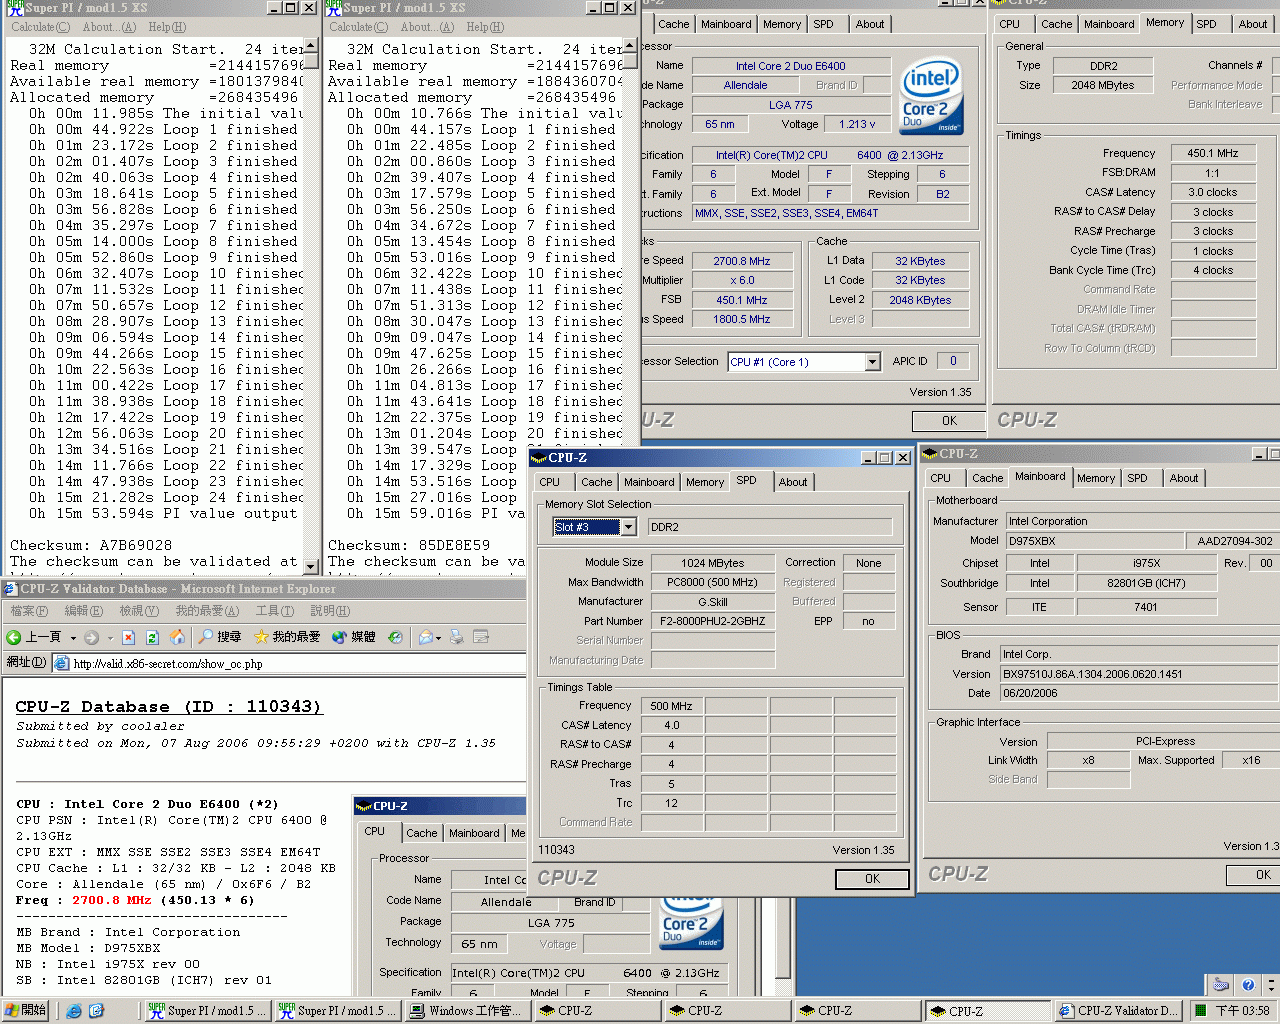Switch to Windows 工作管 Task Manager taskbar button
The image size is (1280, 1024).
click(467, 1011)
